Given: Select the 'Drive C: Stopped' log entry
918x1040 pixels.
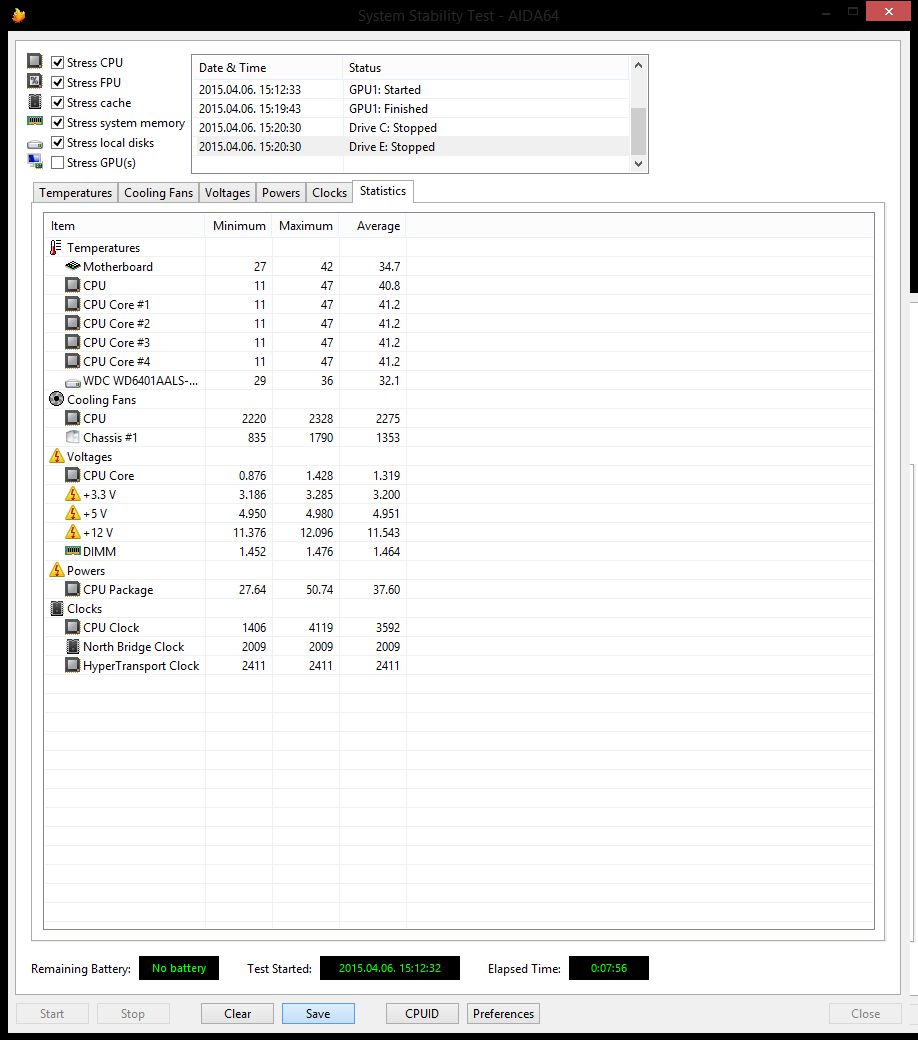Looking at the screenshot, I should coord(411,128).
